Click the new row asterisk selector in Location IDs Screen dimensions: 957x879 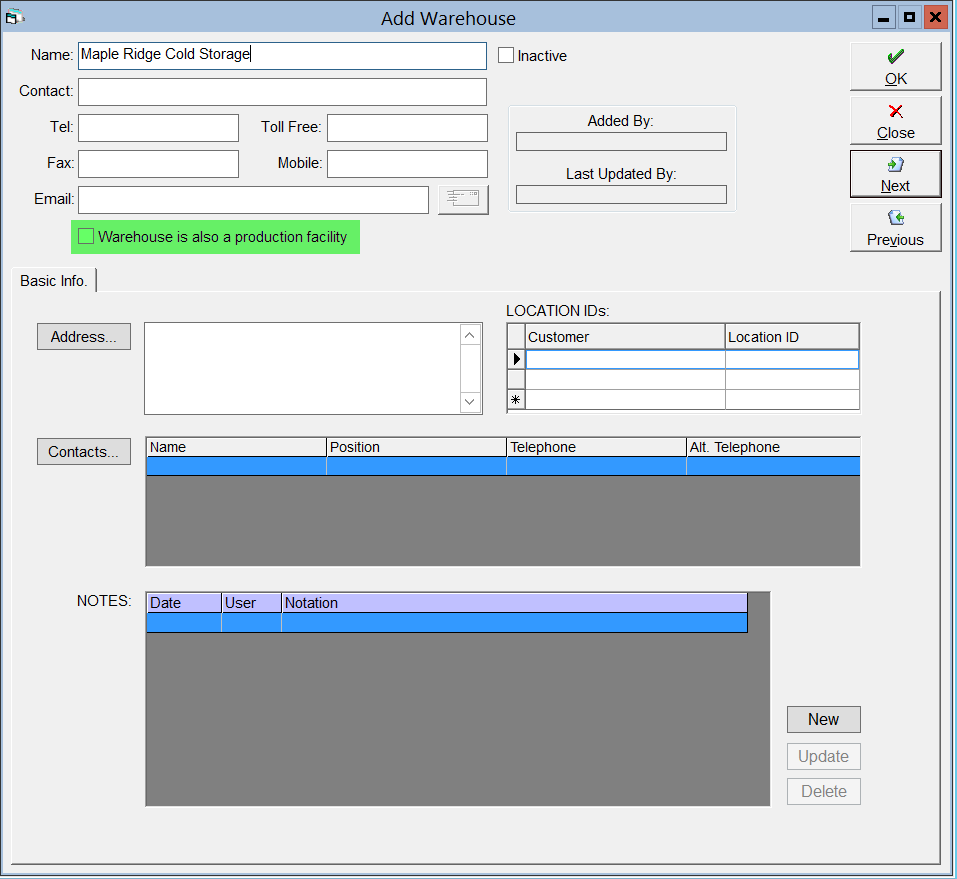coord(516,400)
